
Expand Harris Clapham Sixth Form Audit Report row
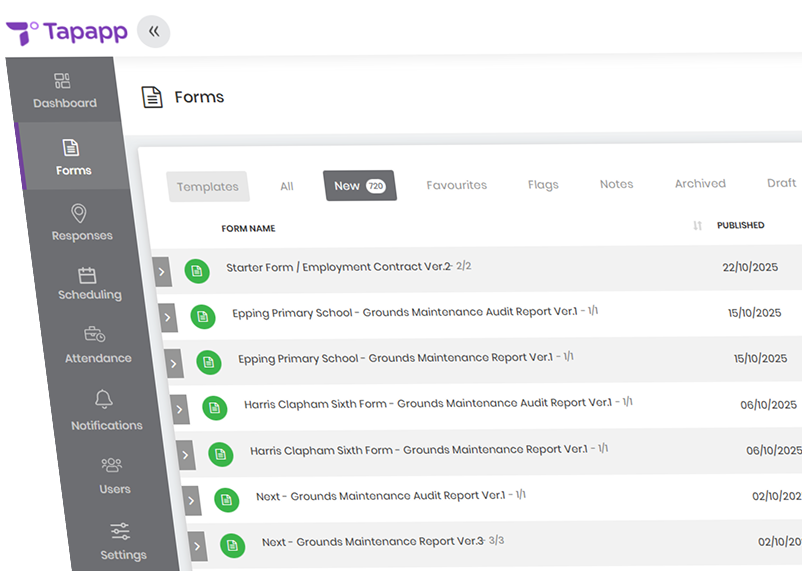(x=180, y=409)
